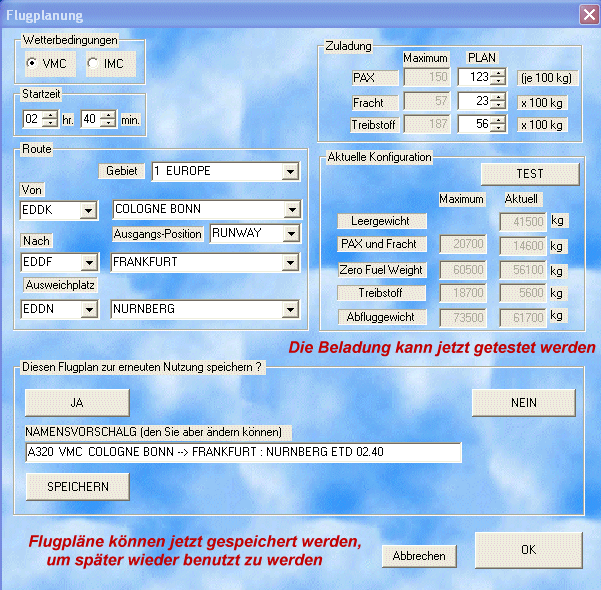Increase the start time hours spinner
Screen dimensions: 601x590
coord(50,115)
